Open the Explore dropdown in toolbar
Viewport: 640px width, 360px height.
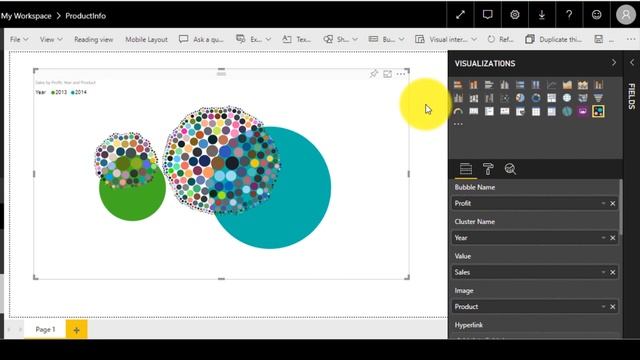pyautogui.click(x=253, y=39)
